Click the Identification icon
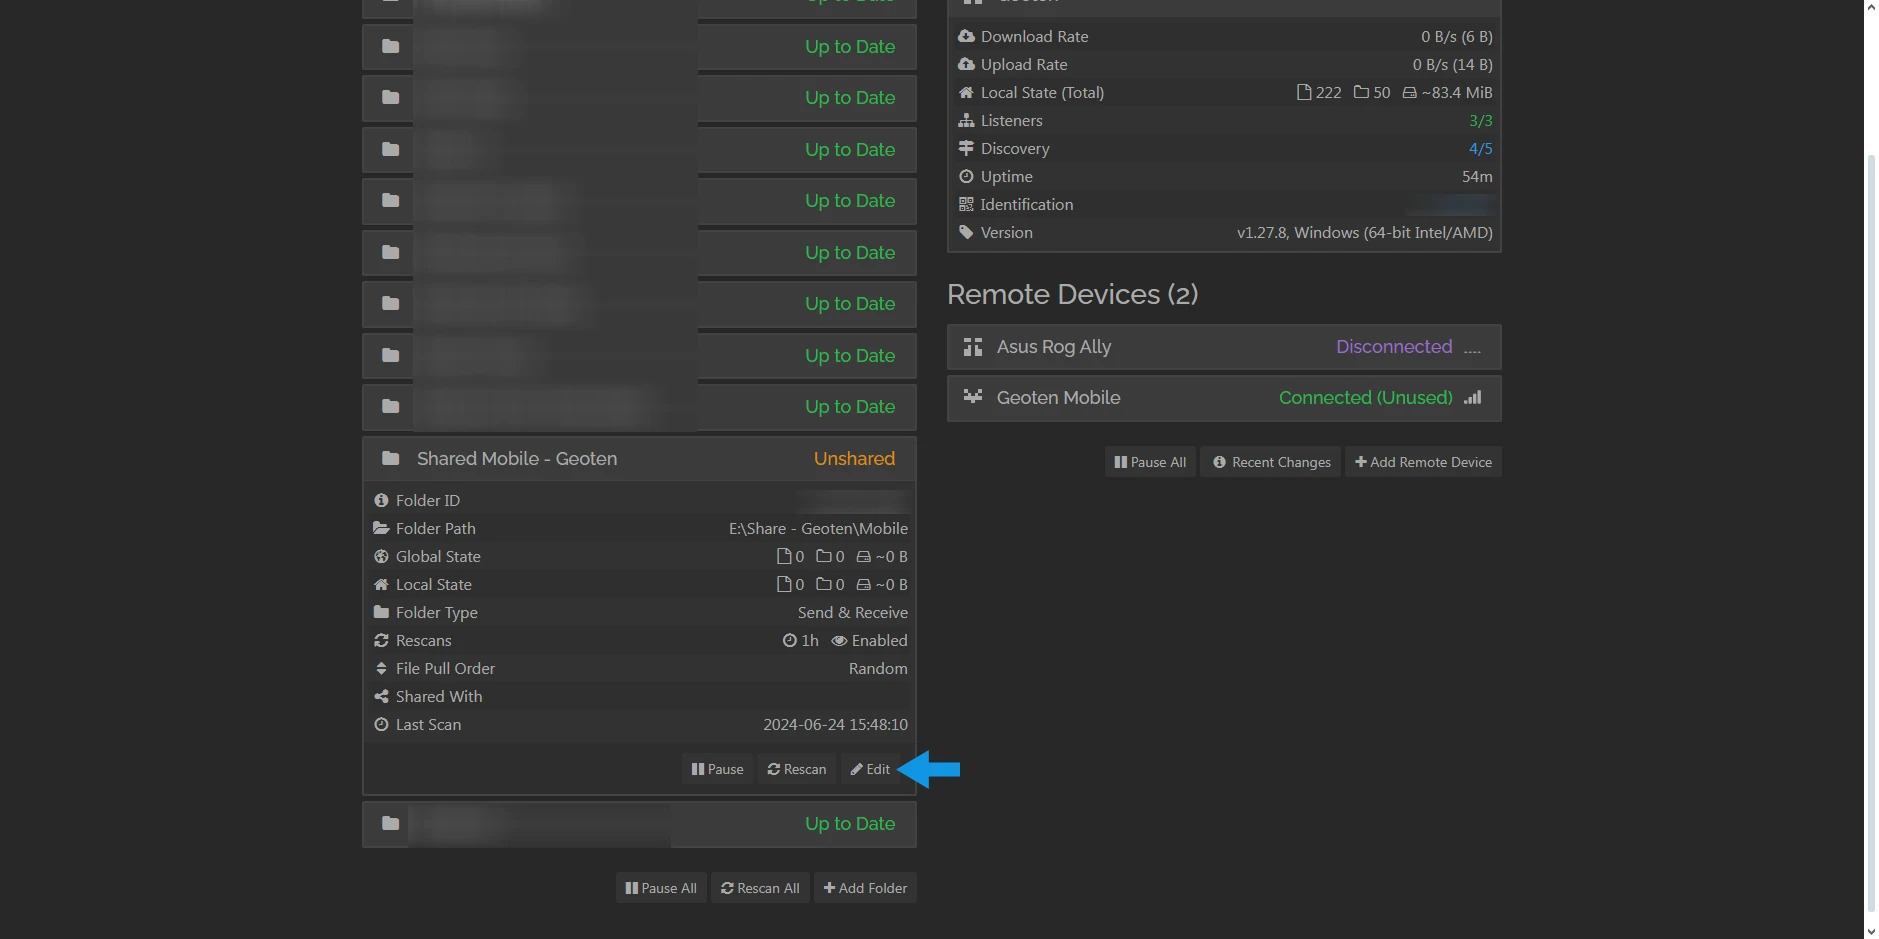This screenshot has width=1879, height=939. [x=966, y=204]
